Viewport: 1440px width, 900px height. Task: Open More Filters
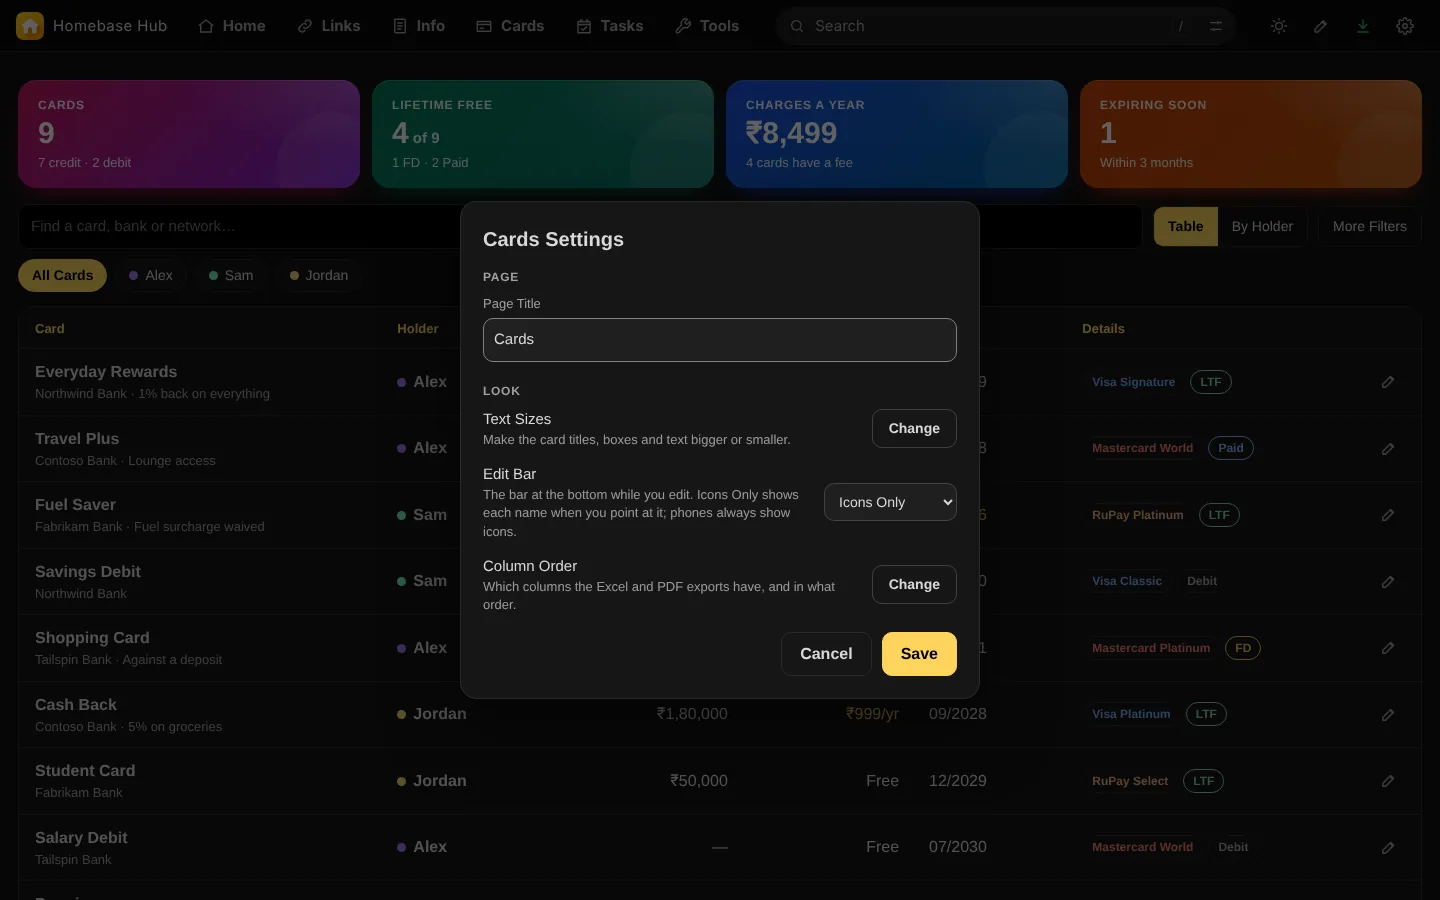tap(1370, 226)
